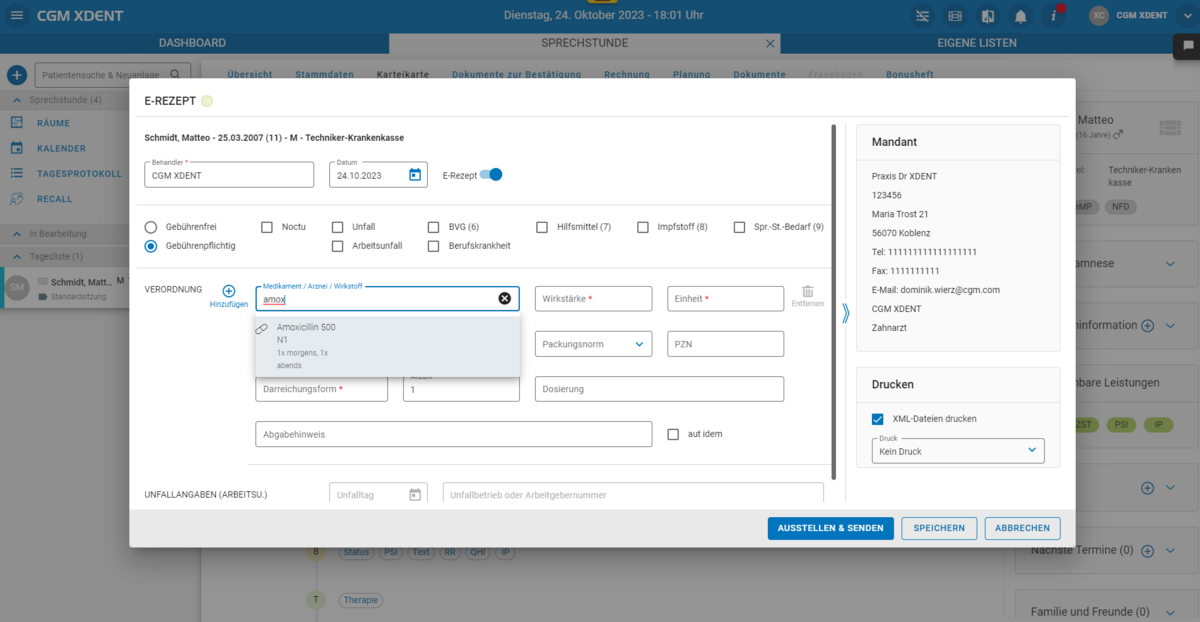Select the Gebührenfrei radio button
Screen dimensions: 1200x622
151,227
